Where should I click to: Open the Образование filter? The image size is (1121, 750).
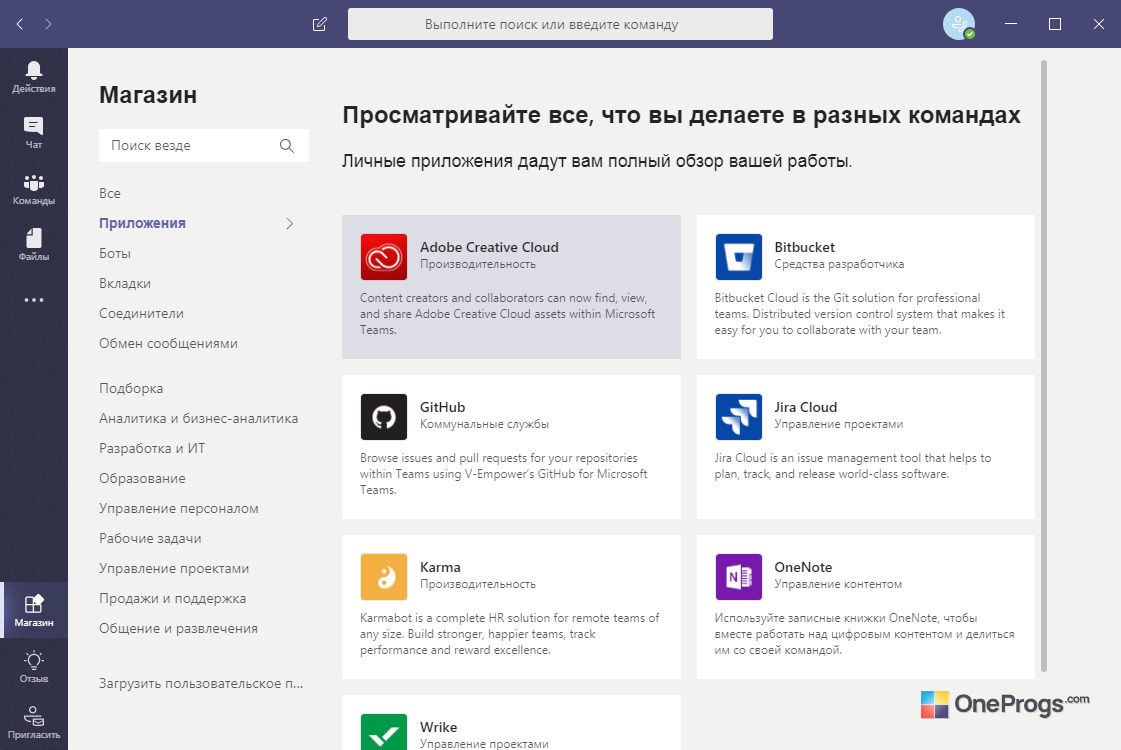click(x=142, y=478)
